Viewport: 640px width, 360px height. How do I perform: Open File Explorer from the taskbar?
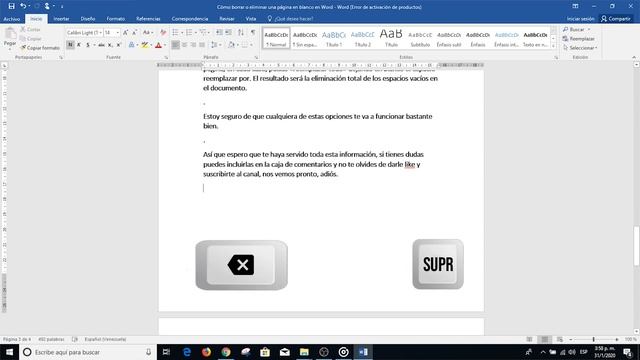(304, 352)
